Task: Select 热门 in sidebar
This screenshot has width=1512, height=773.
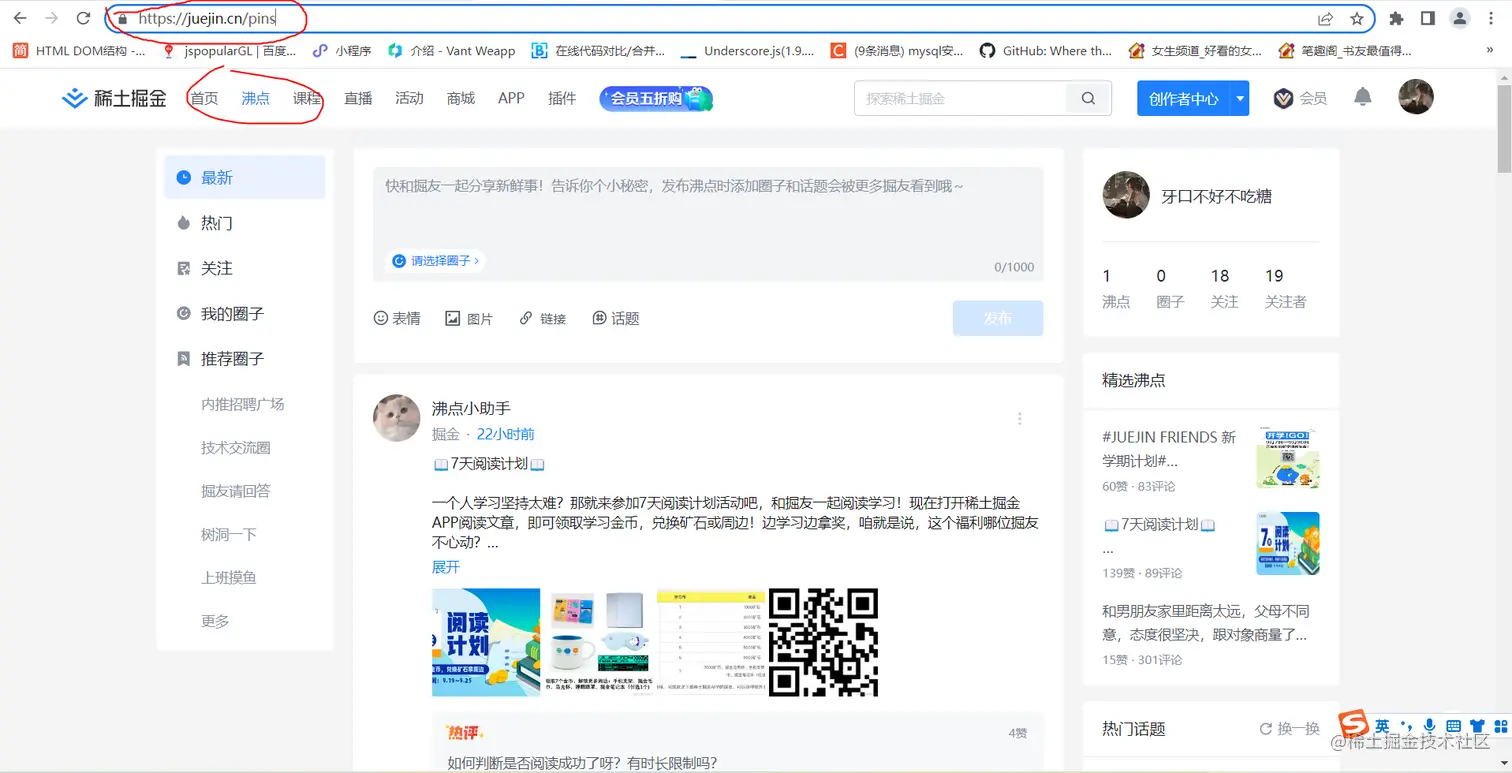Action: click(x=244, y=223)
